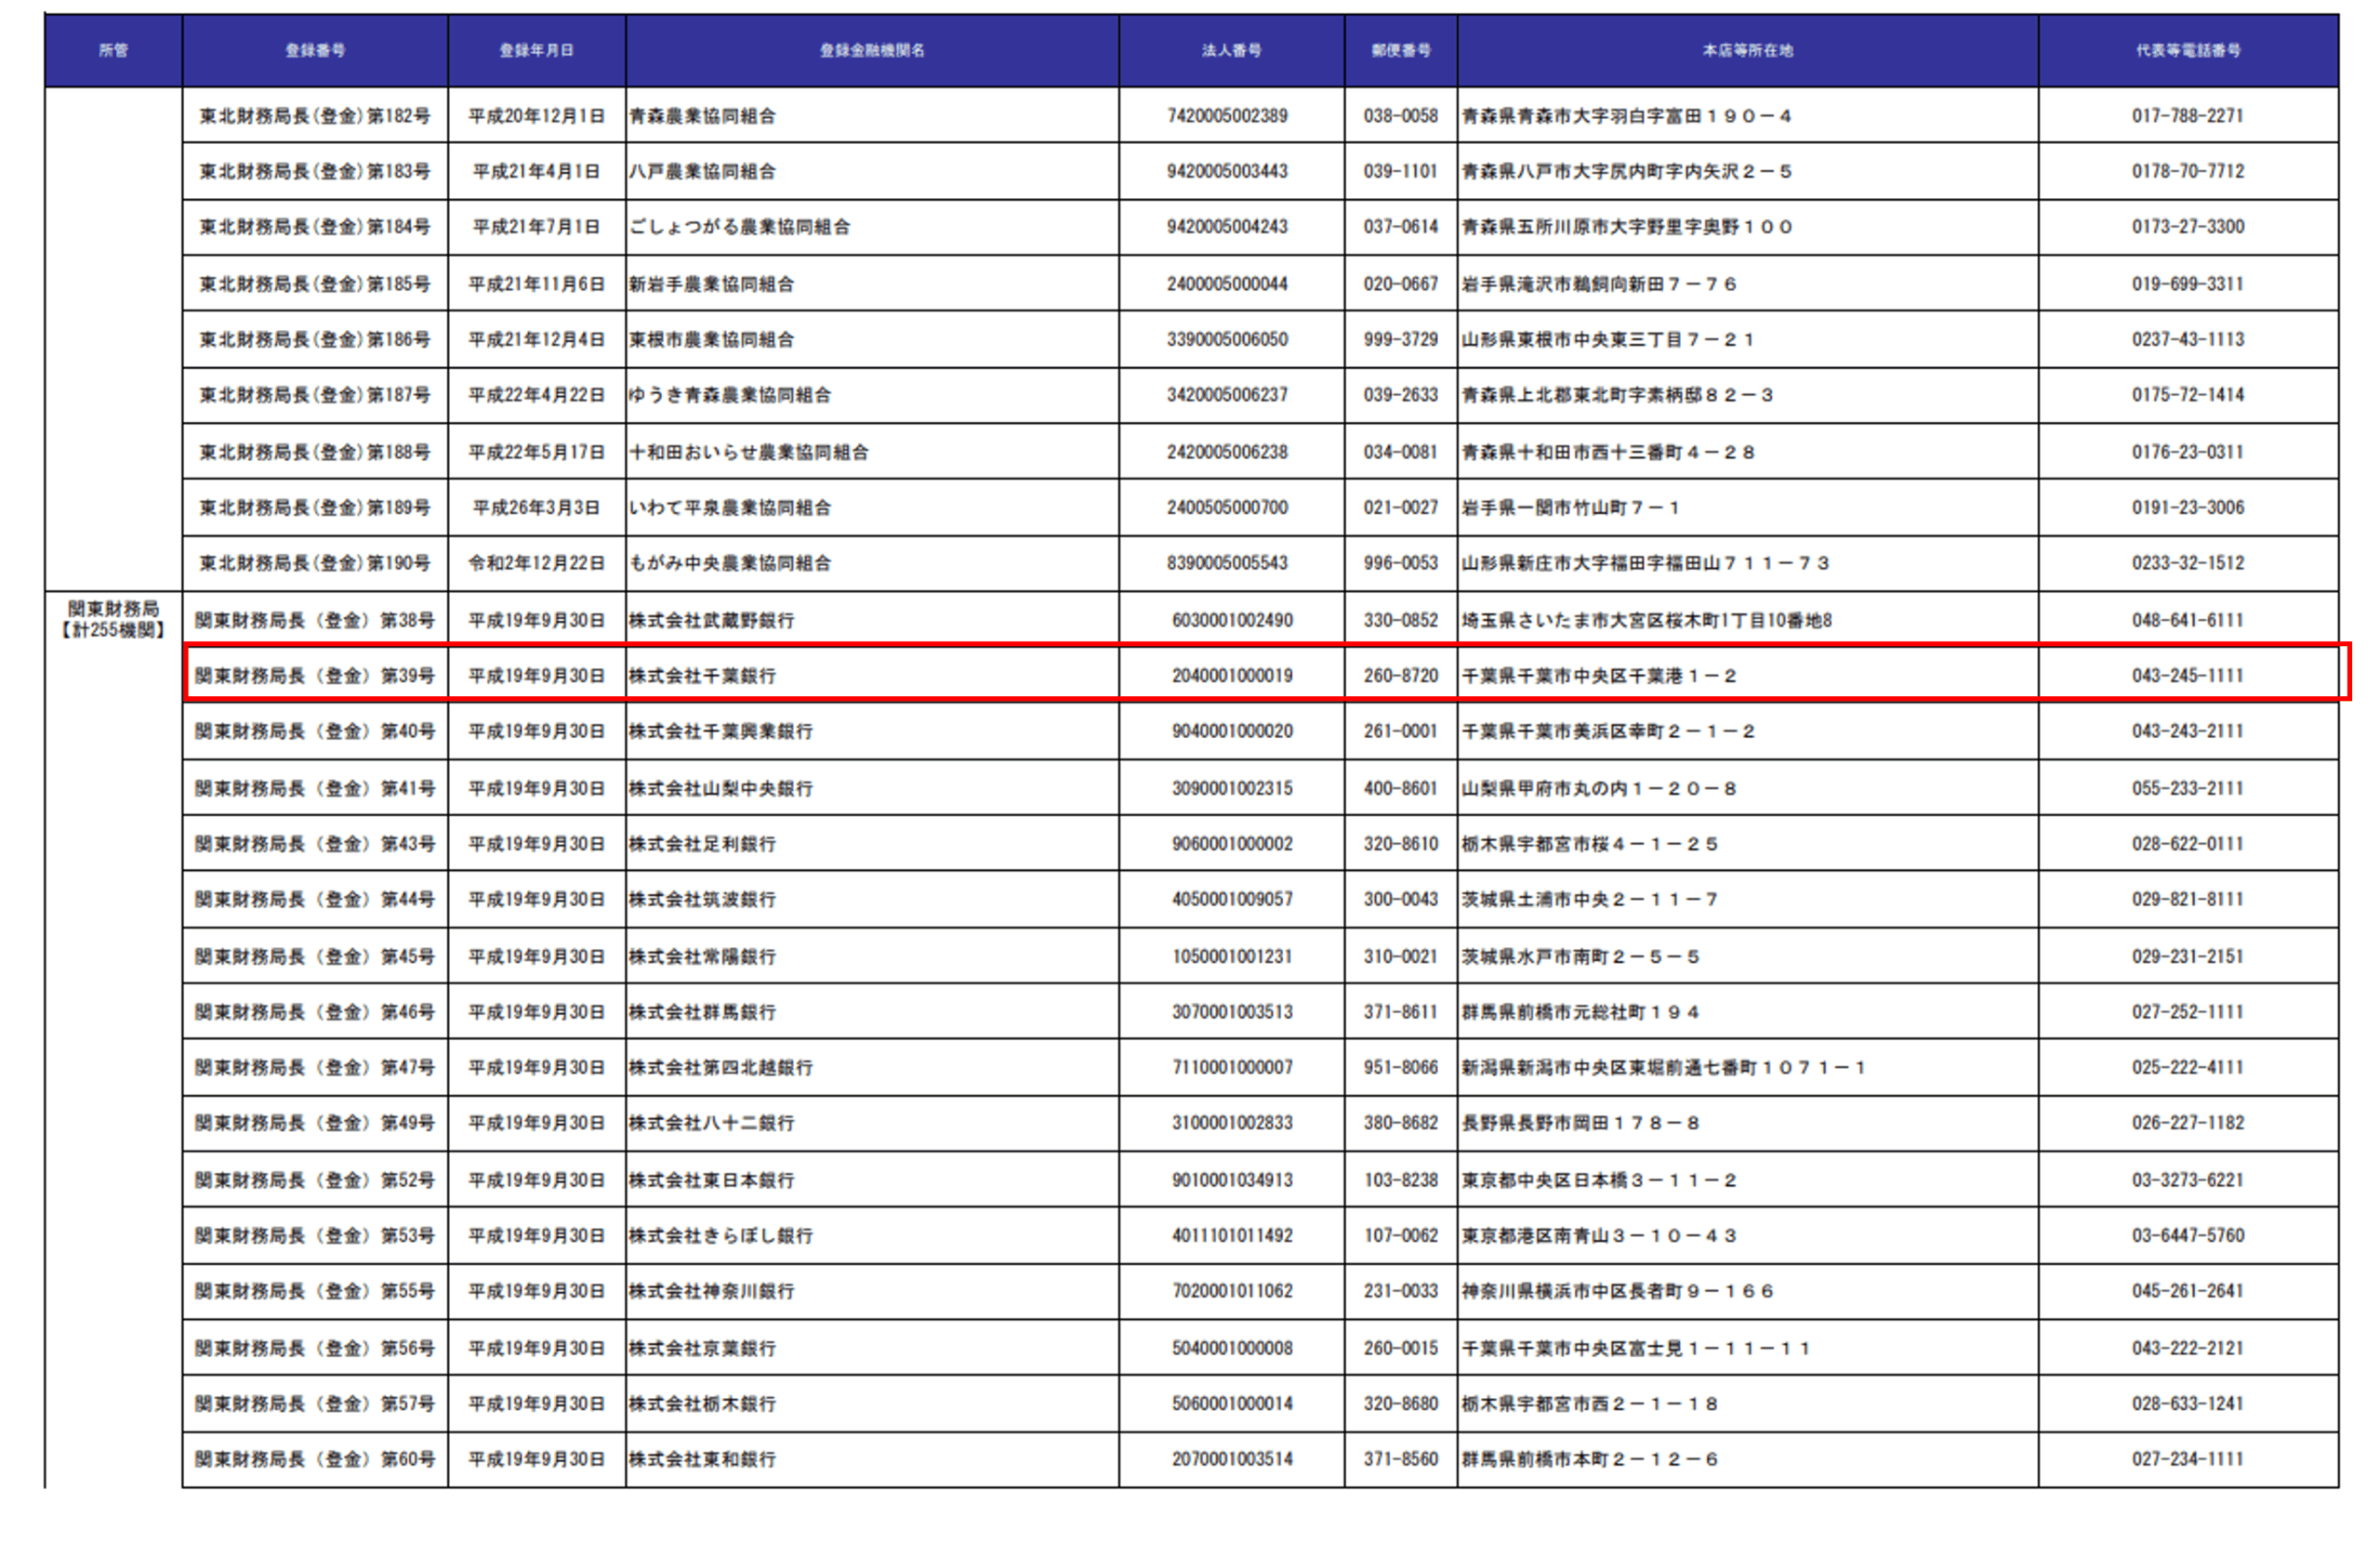Select the 株式会社千葉銀行 name cell
Image resolution: width=2380 pixels, height=1542 pixels.
click(702, 676)
